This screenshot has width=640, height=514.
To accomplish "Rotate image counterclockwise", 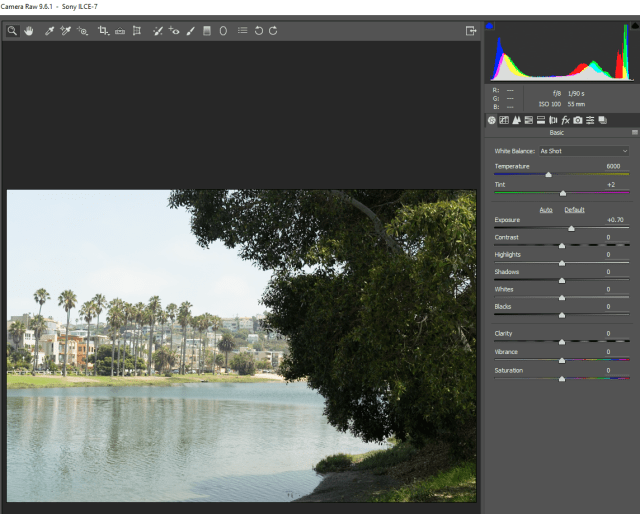I will (258, 31).
